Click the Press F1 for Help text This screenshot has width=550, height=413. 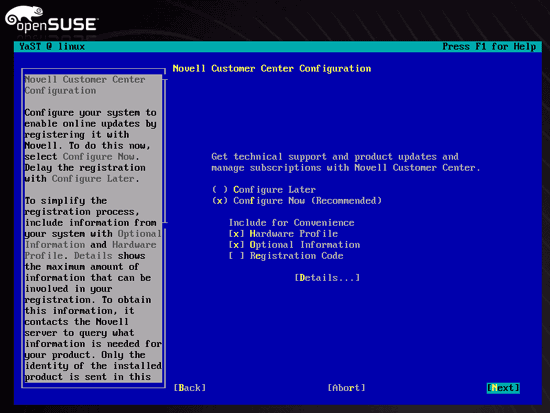[x=489, y=47]
